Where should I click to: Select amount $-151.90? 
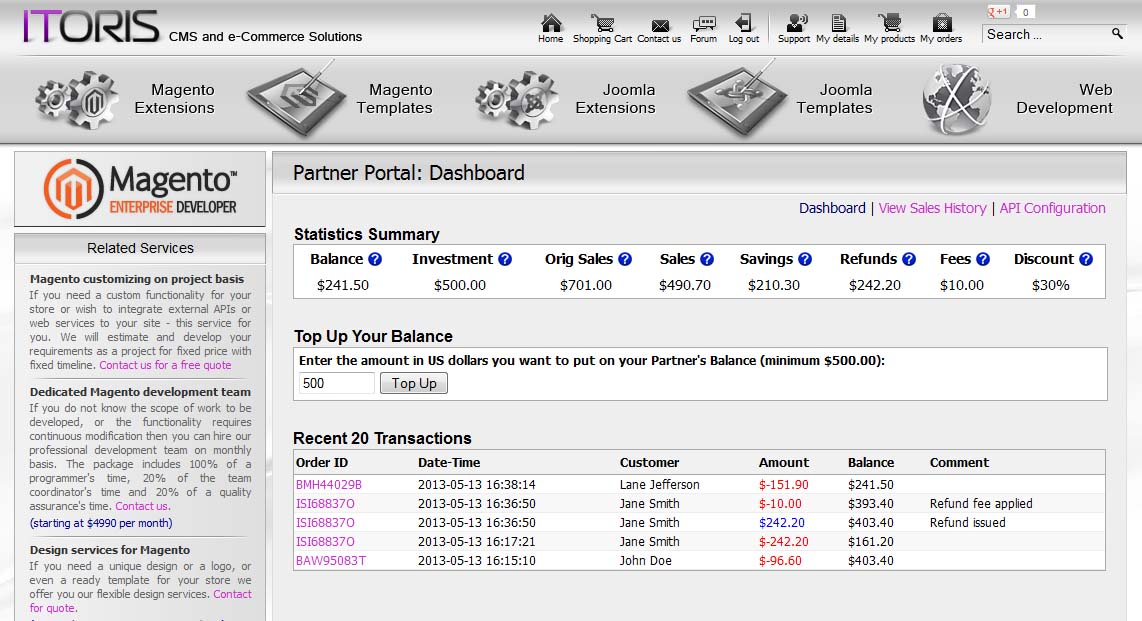coord(784,485)
